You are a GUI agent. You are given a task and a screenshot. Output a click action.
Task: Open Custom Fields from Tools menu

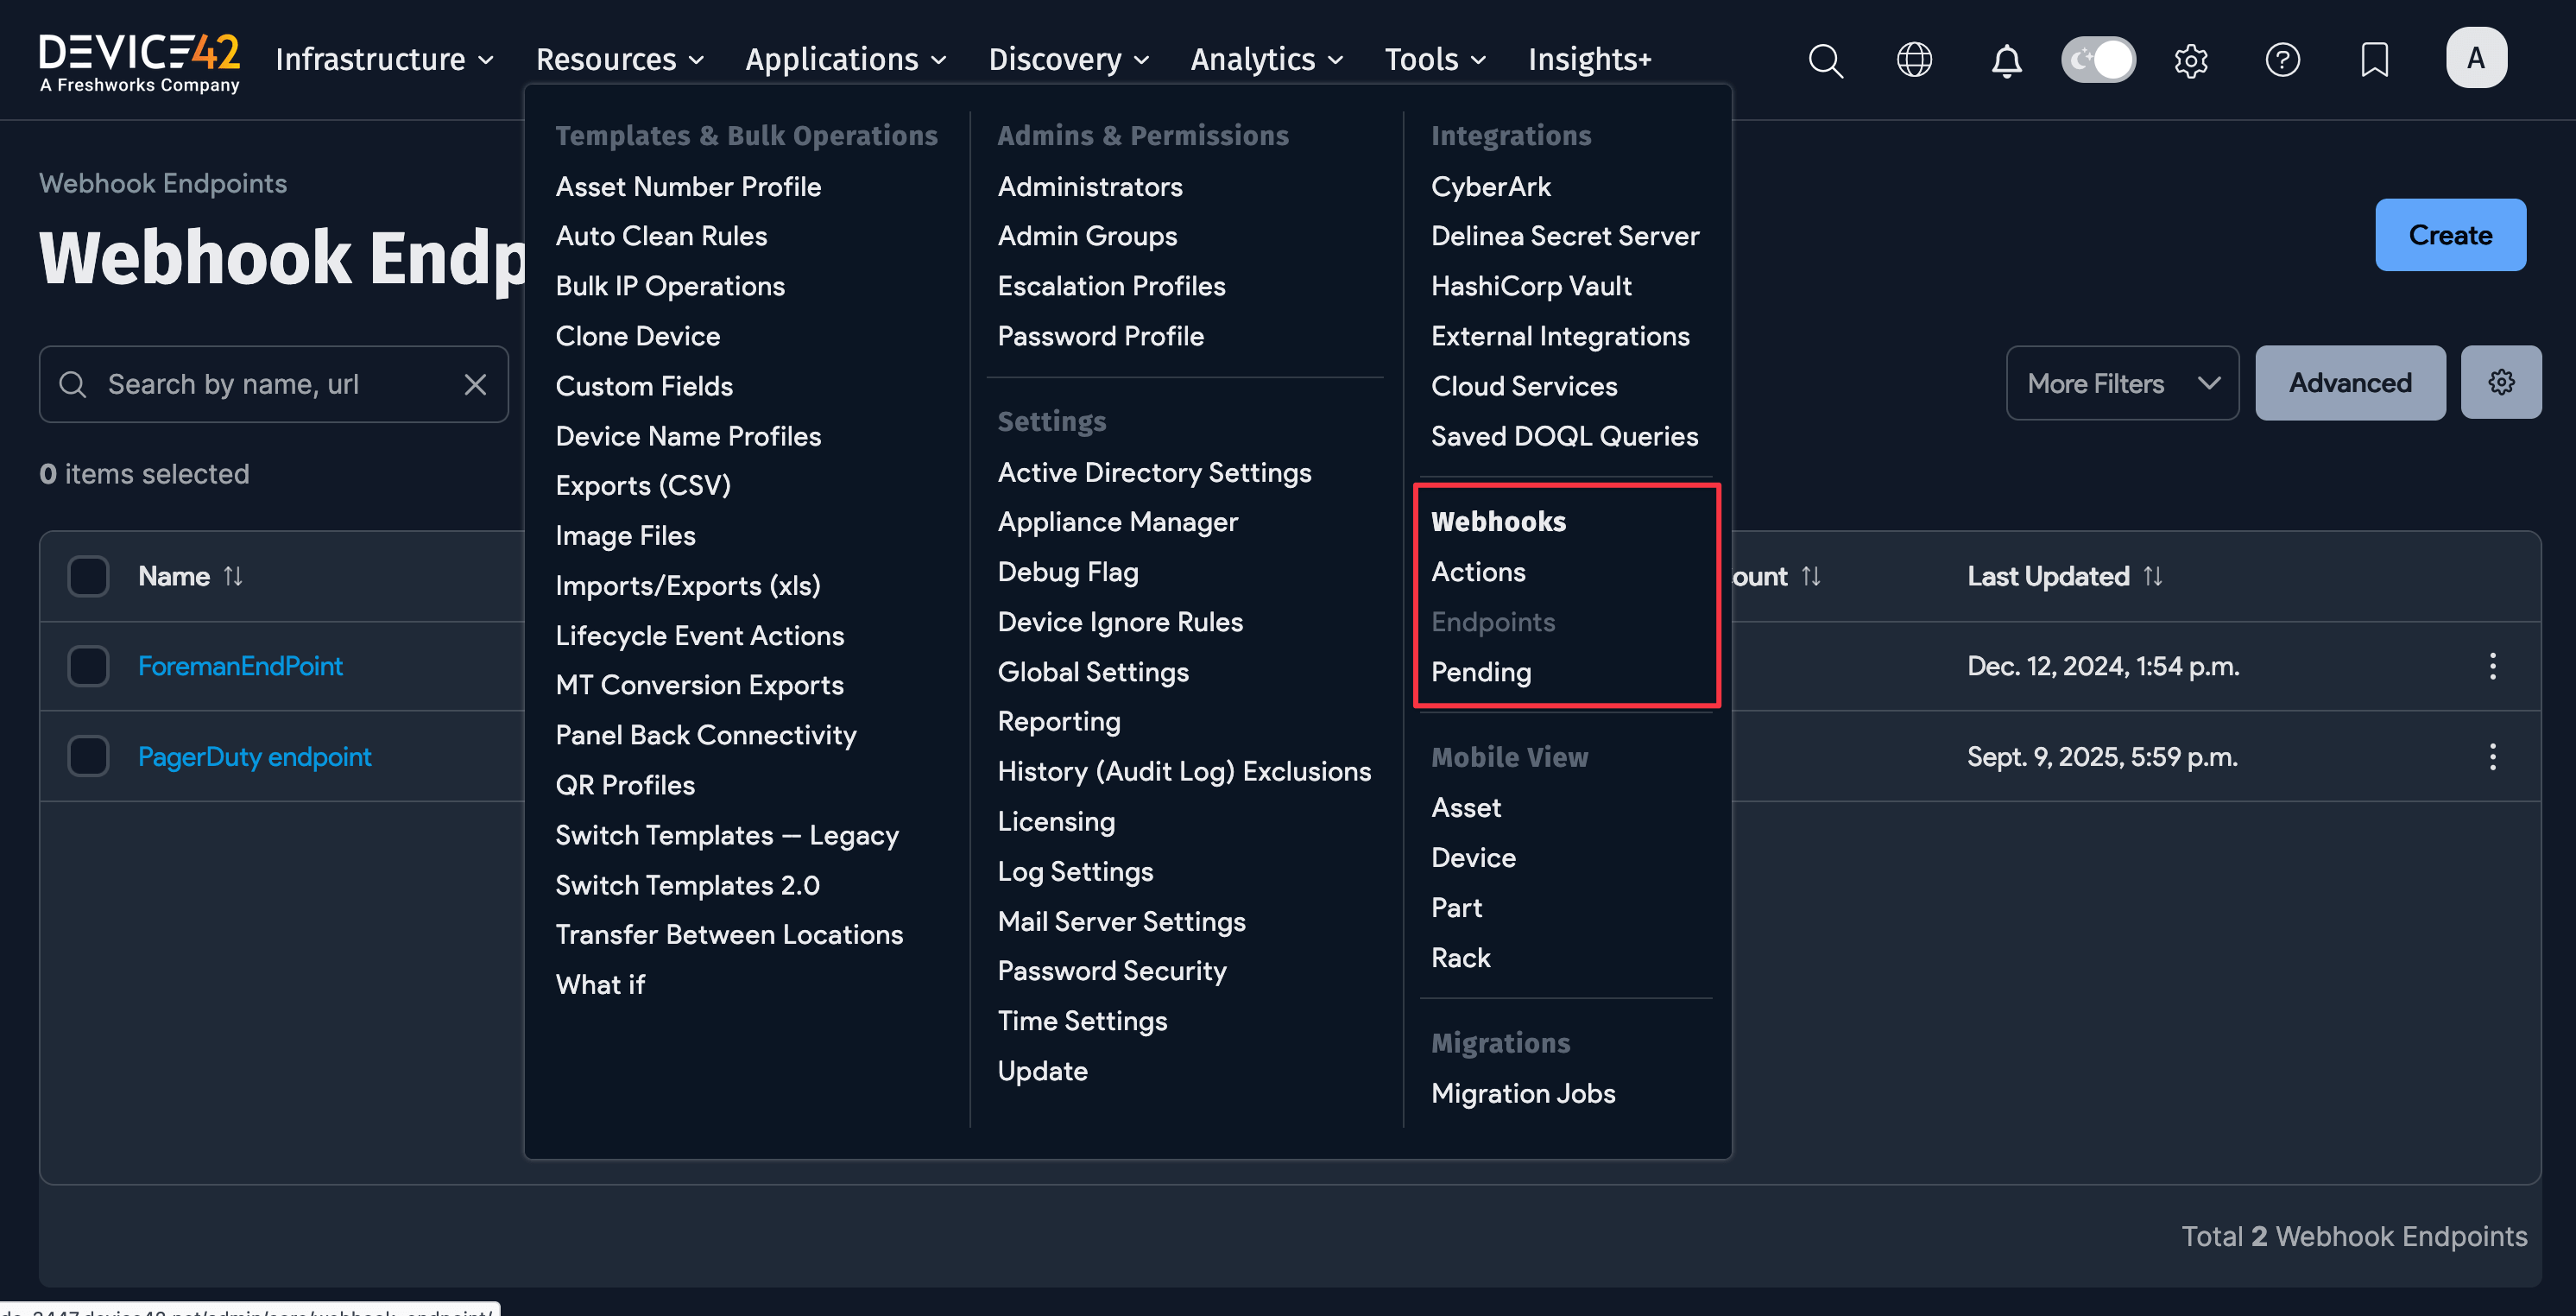pos(644,386)
